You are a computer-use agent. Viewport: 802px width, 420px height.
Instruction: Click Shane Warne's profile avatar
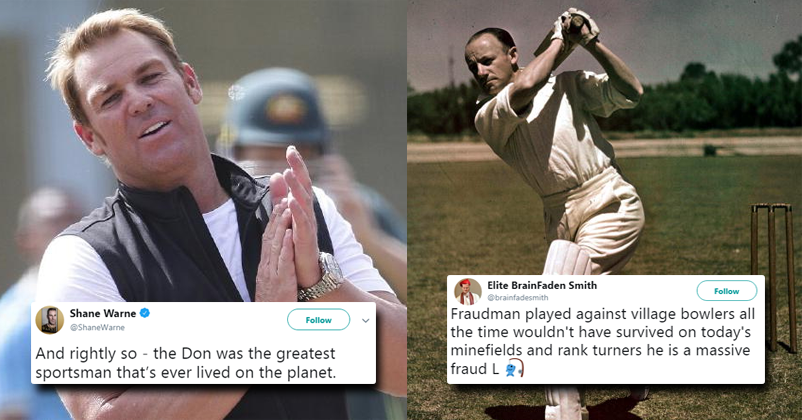(50, 320)
